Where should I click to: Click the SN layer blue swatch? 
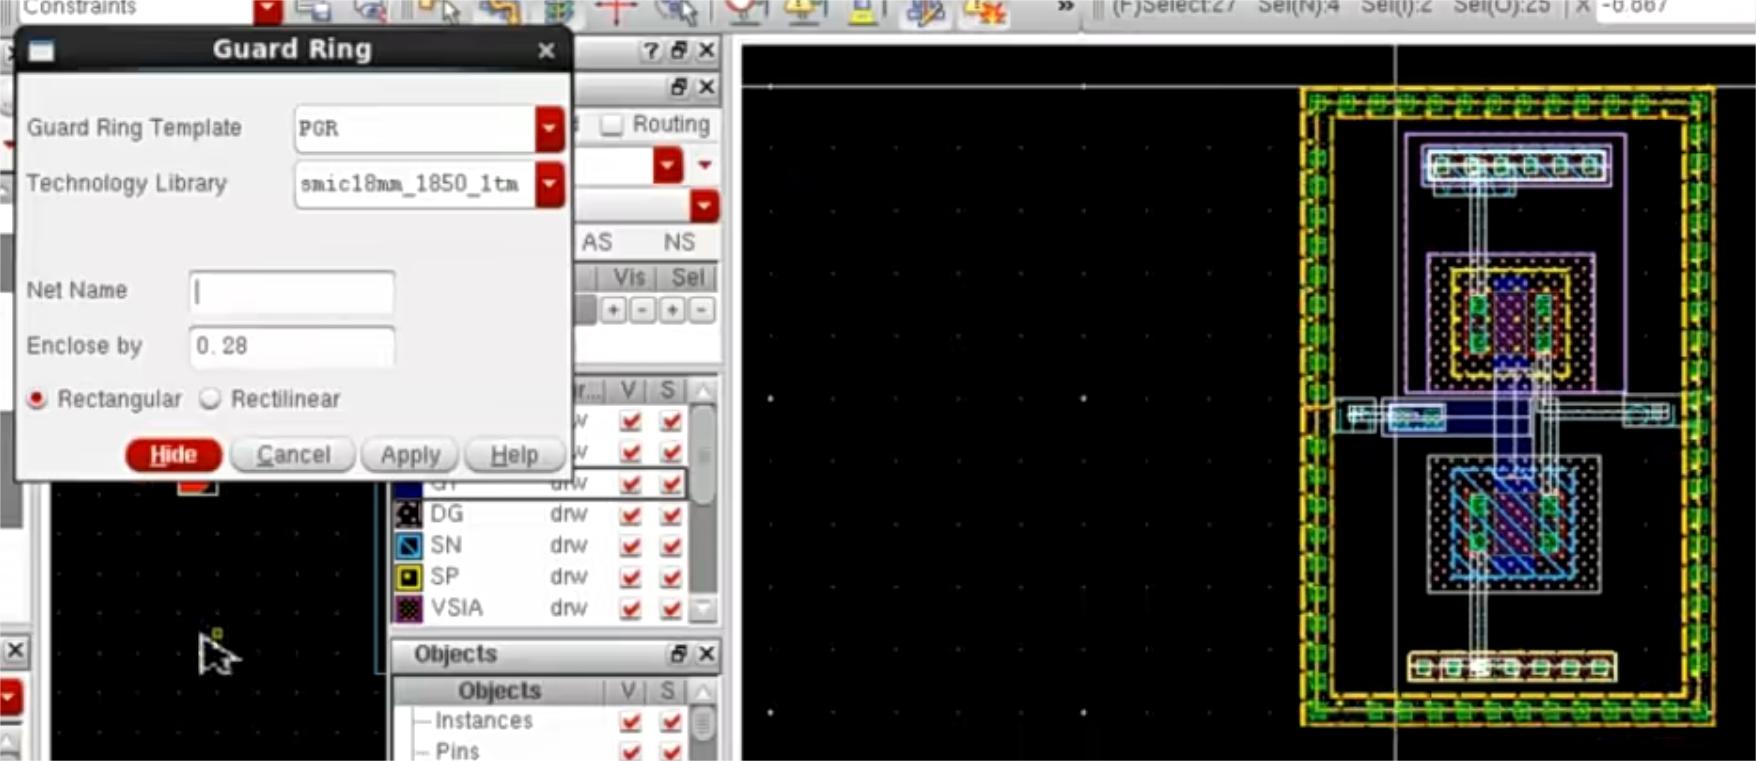click(409, 546)
